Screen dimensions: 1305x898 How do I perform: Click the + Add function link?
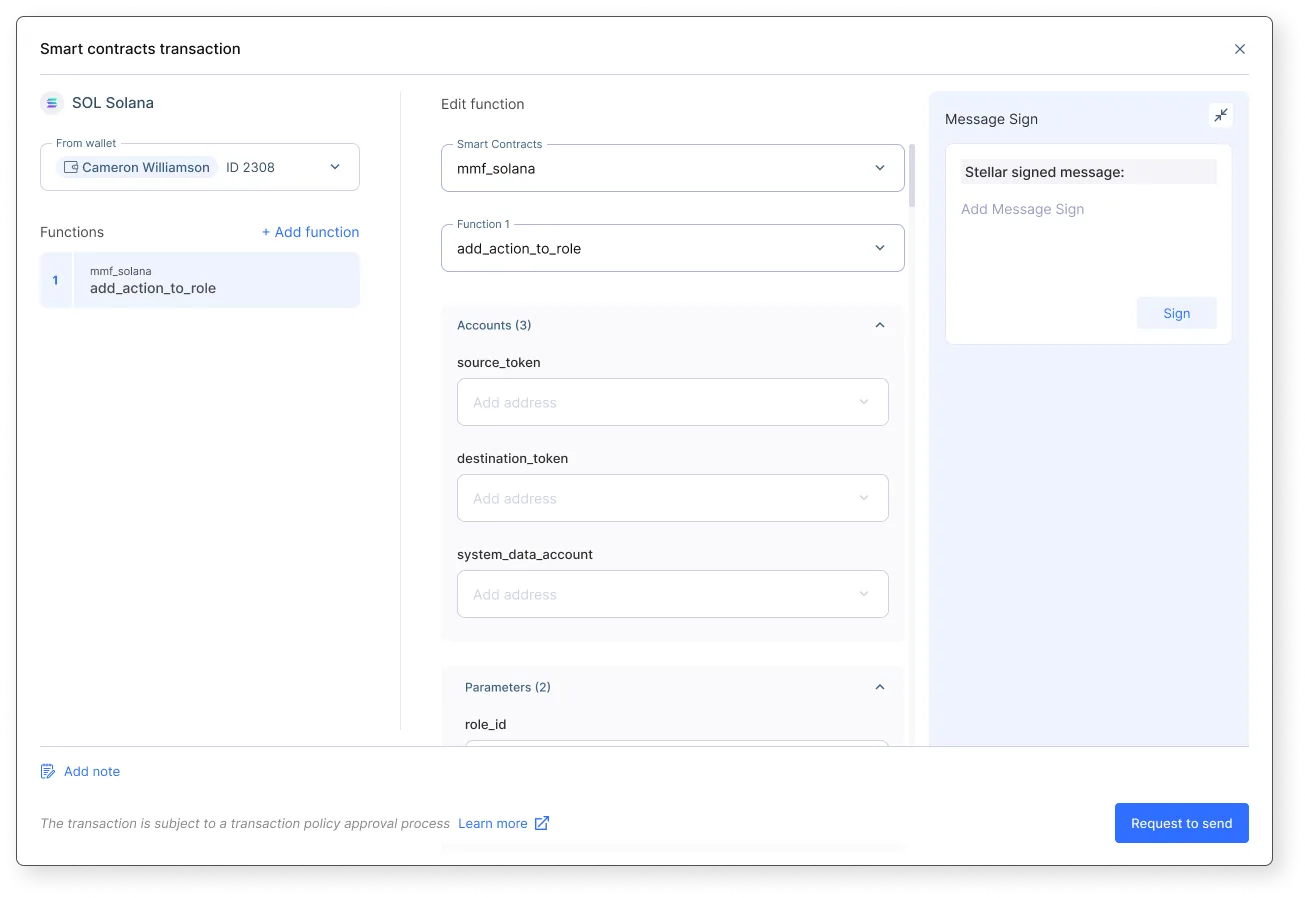(310, 232)
